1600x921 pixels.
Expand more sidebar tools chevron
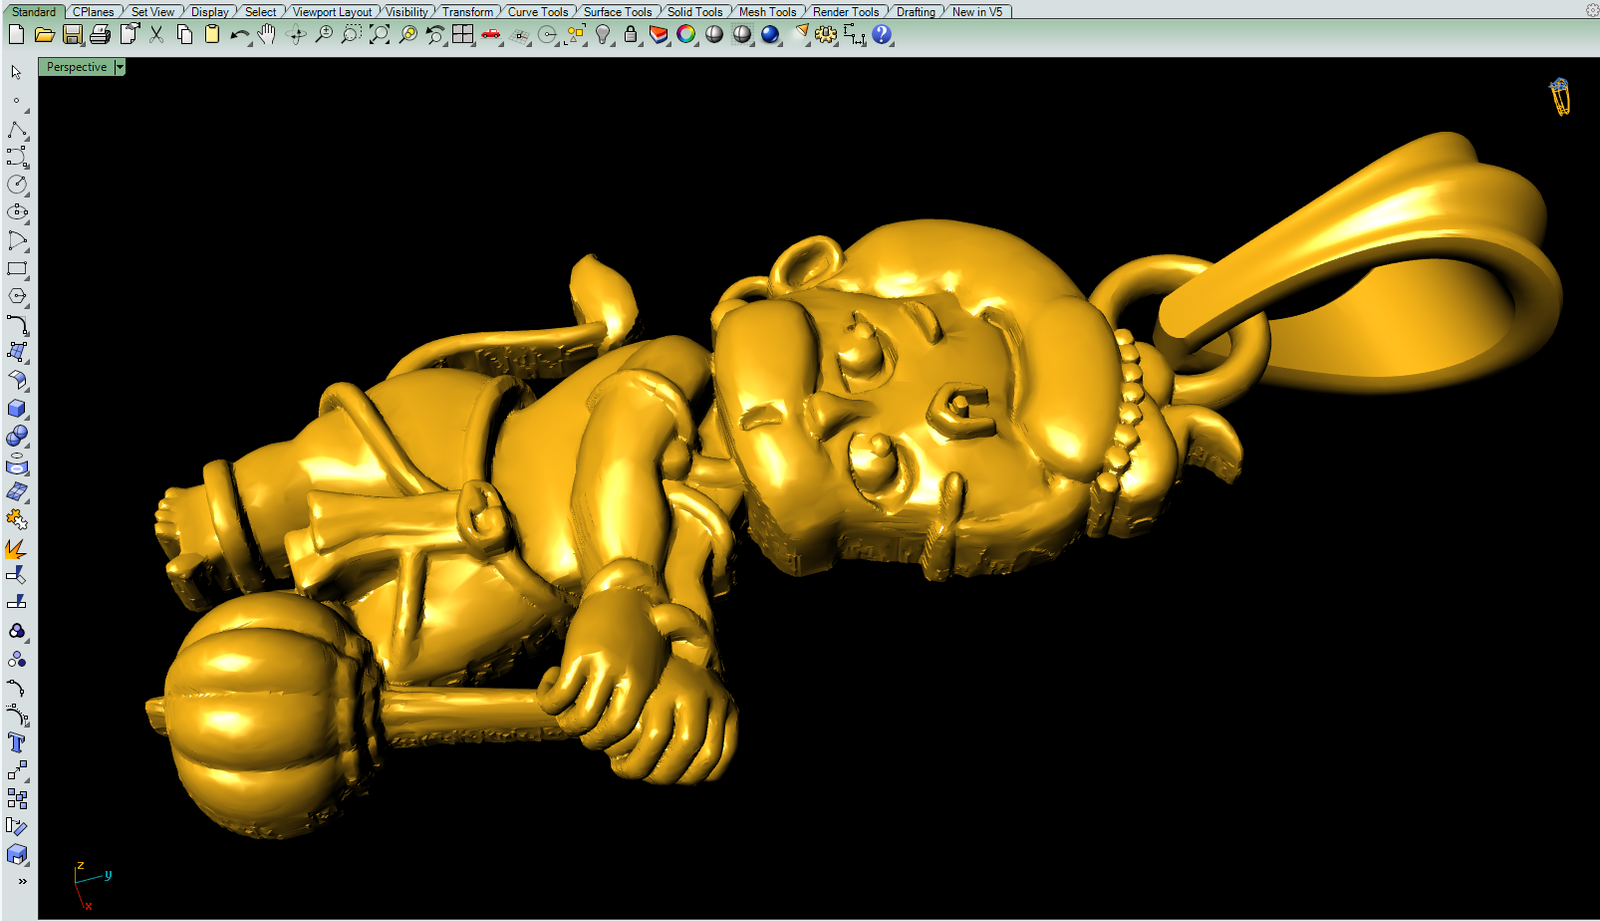point(22,881)
